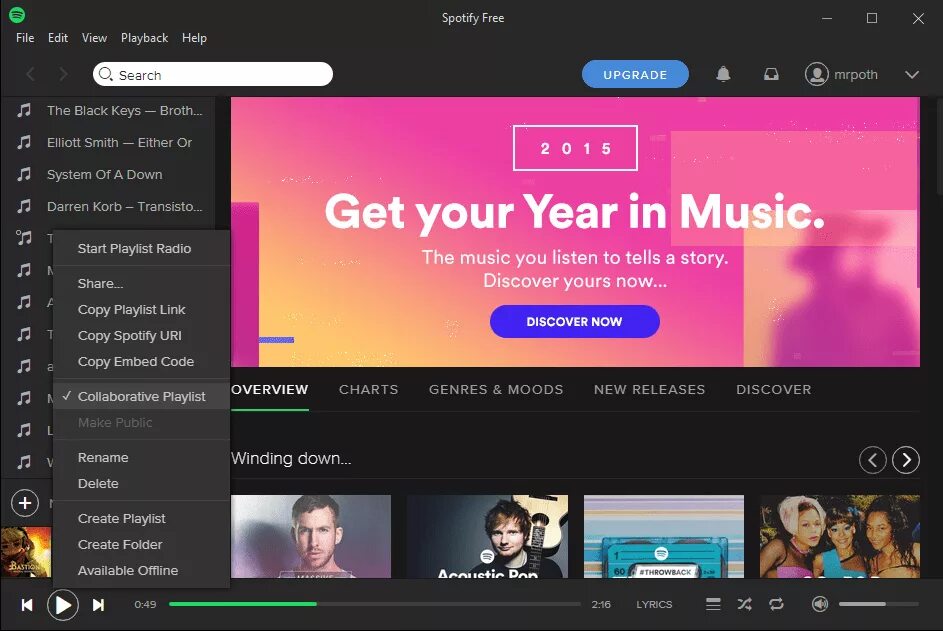Toggle the checked Collaborative Playlist option
The height and width of the screenshot is (631, 943).
tap(141, 396)
